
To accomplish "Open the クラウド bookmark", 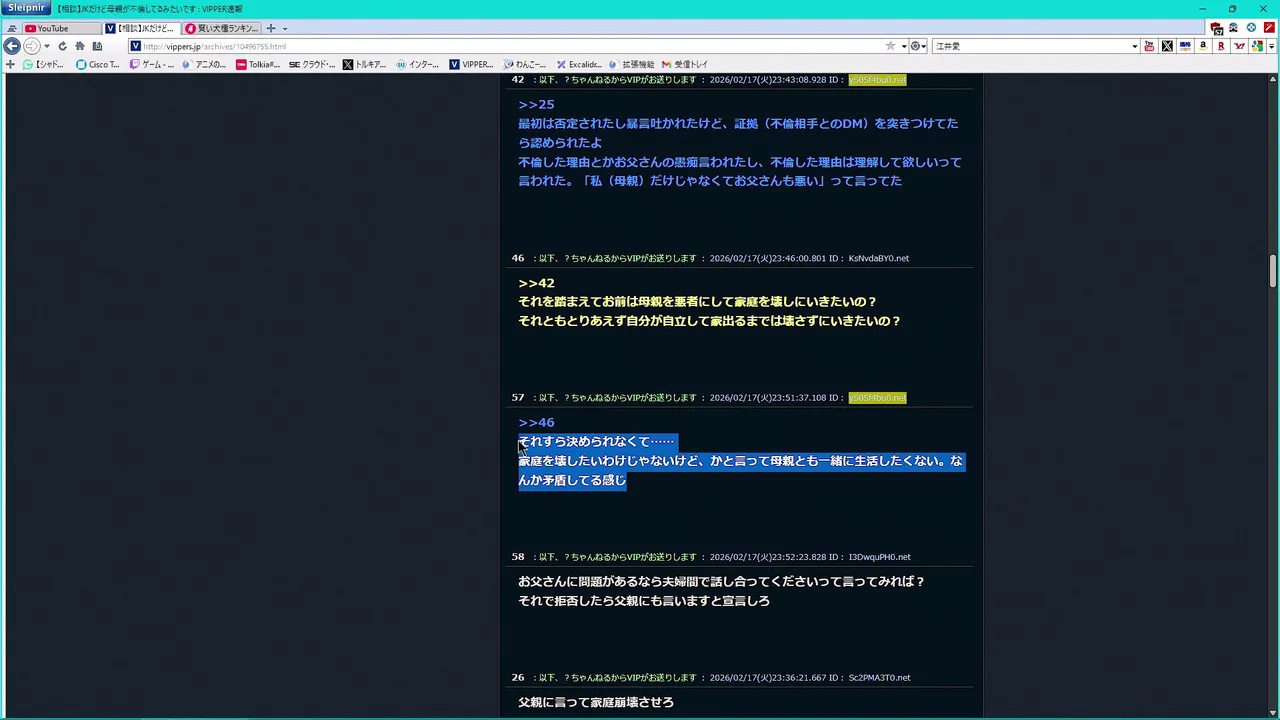I will [312, 64].
